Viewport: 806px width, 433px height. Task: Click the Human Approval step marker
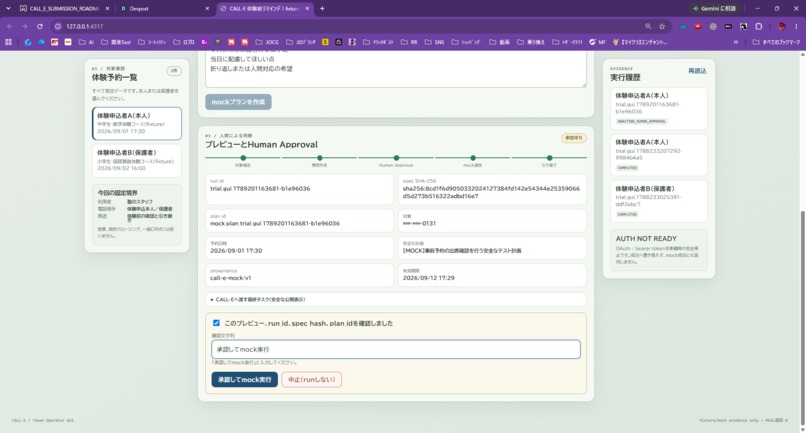(396, 158)
